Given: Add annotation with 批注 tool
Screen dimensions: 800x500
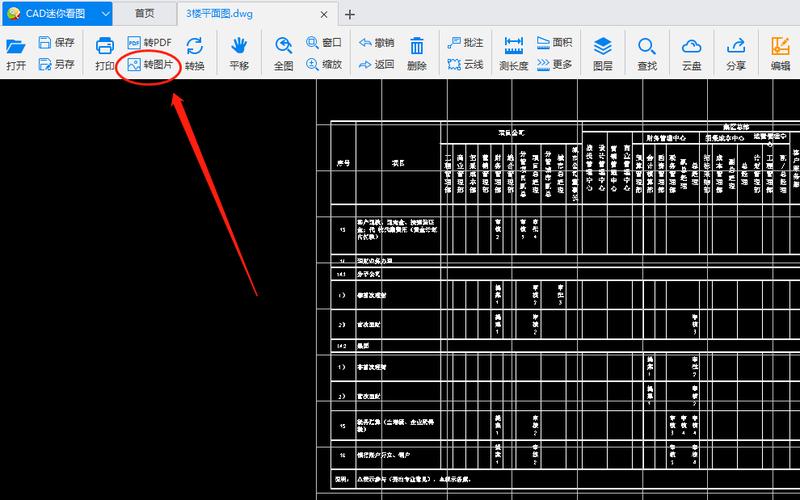Looking at the screenshot, I should (465, 43).
